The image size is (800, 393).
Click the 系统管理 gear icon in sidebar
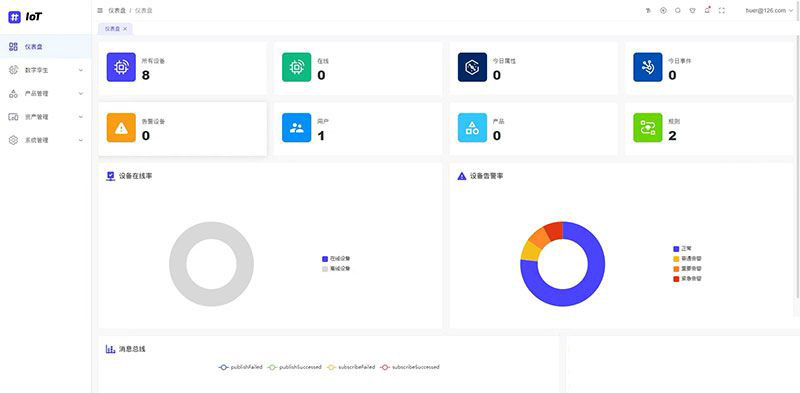coord(14,140)
